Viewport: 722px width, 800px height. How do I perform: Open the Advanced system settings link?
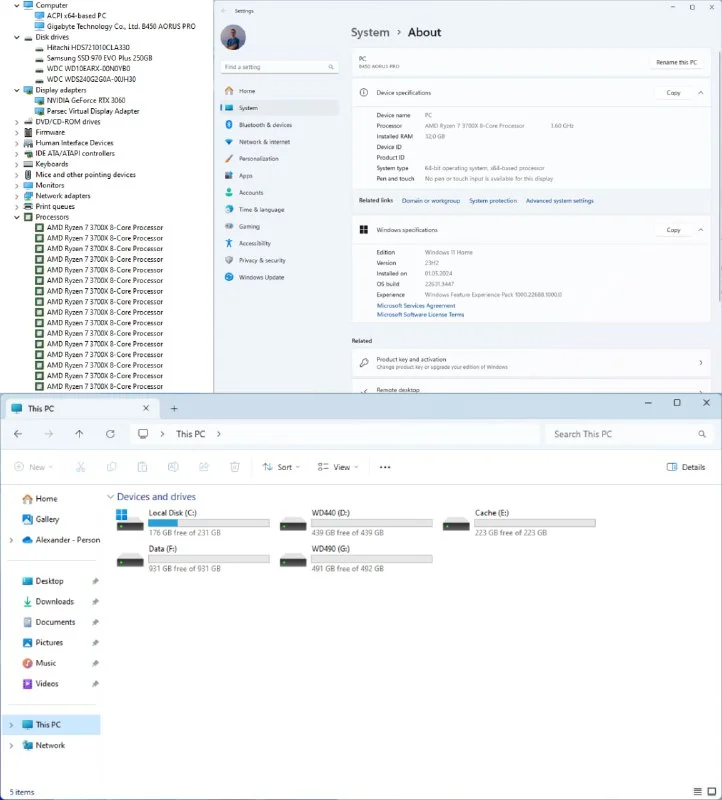pyautogui.click(x=559, y=201)
